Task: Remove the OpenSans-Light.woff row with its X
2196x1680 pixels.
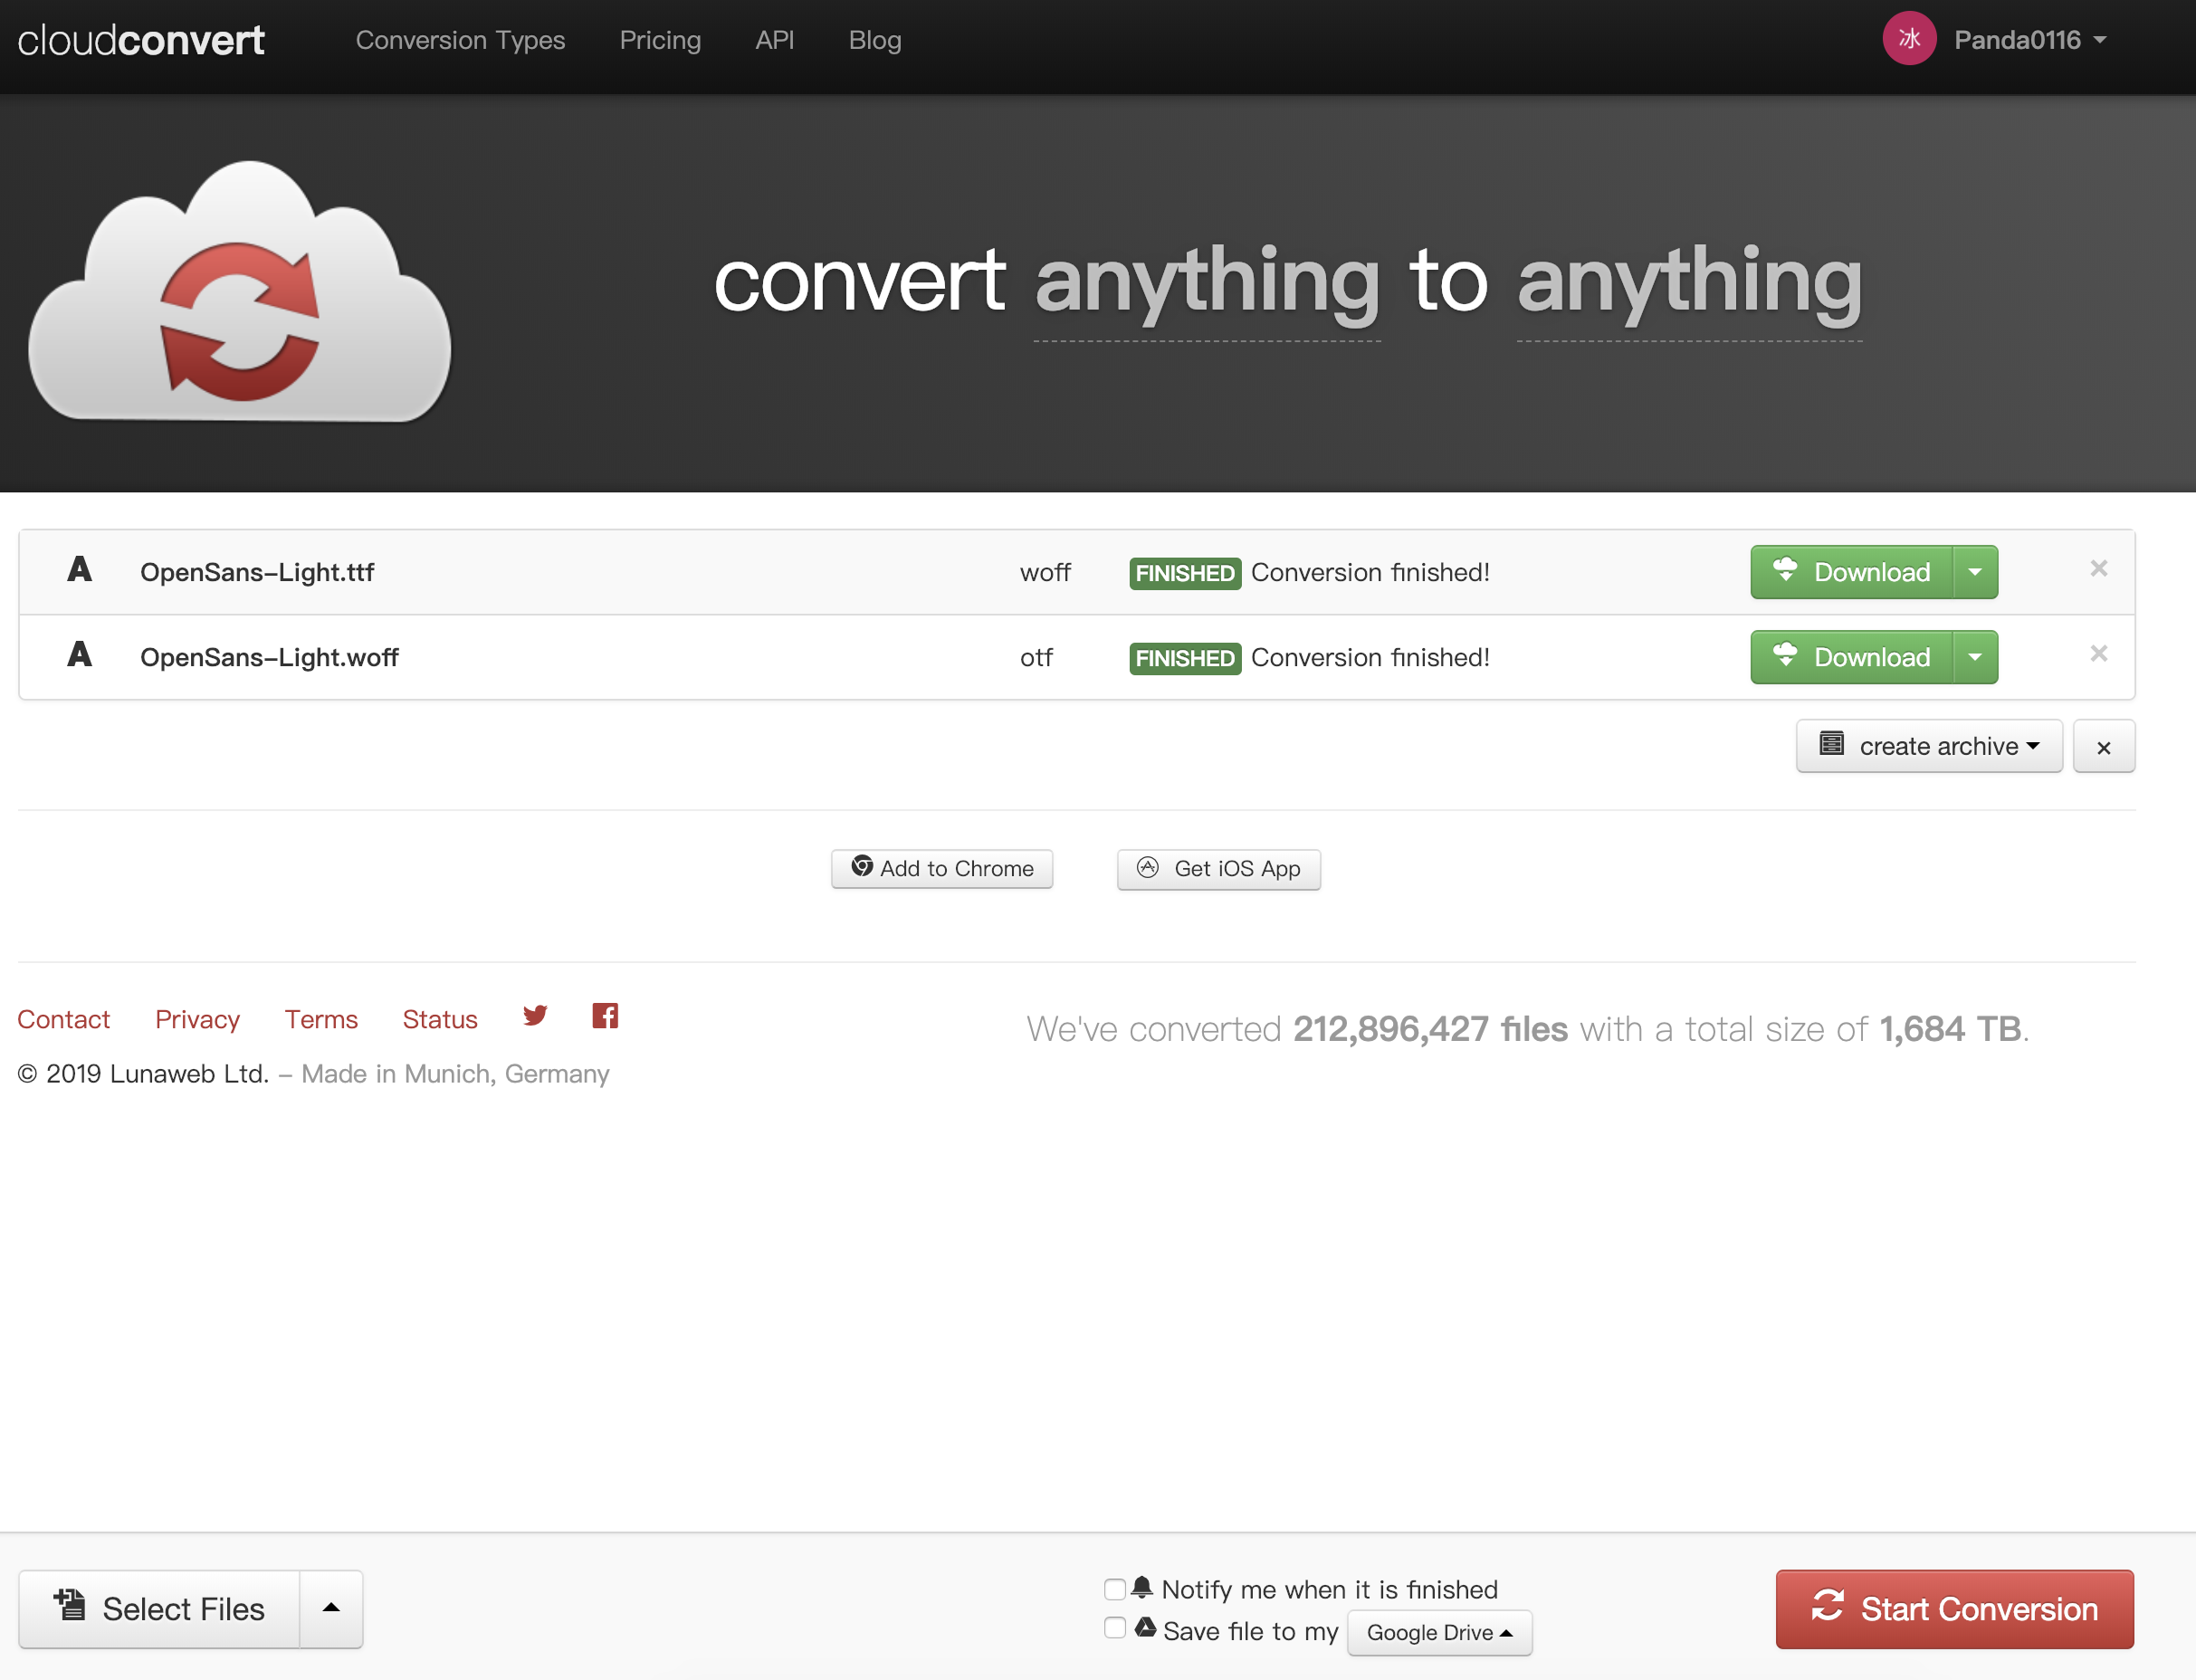Action: [2098, 654]
